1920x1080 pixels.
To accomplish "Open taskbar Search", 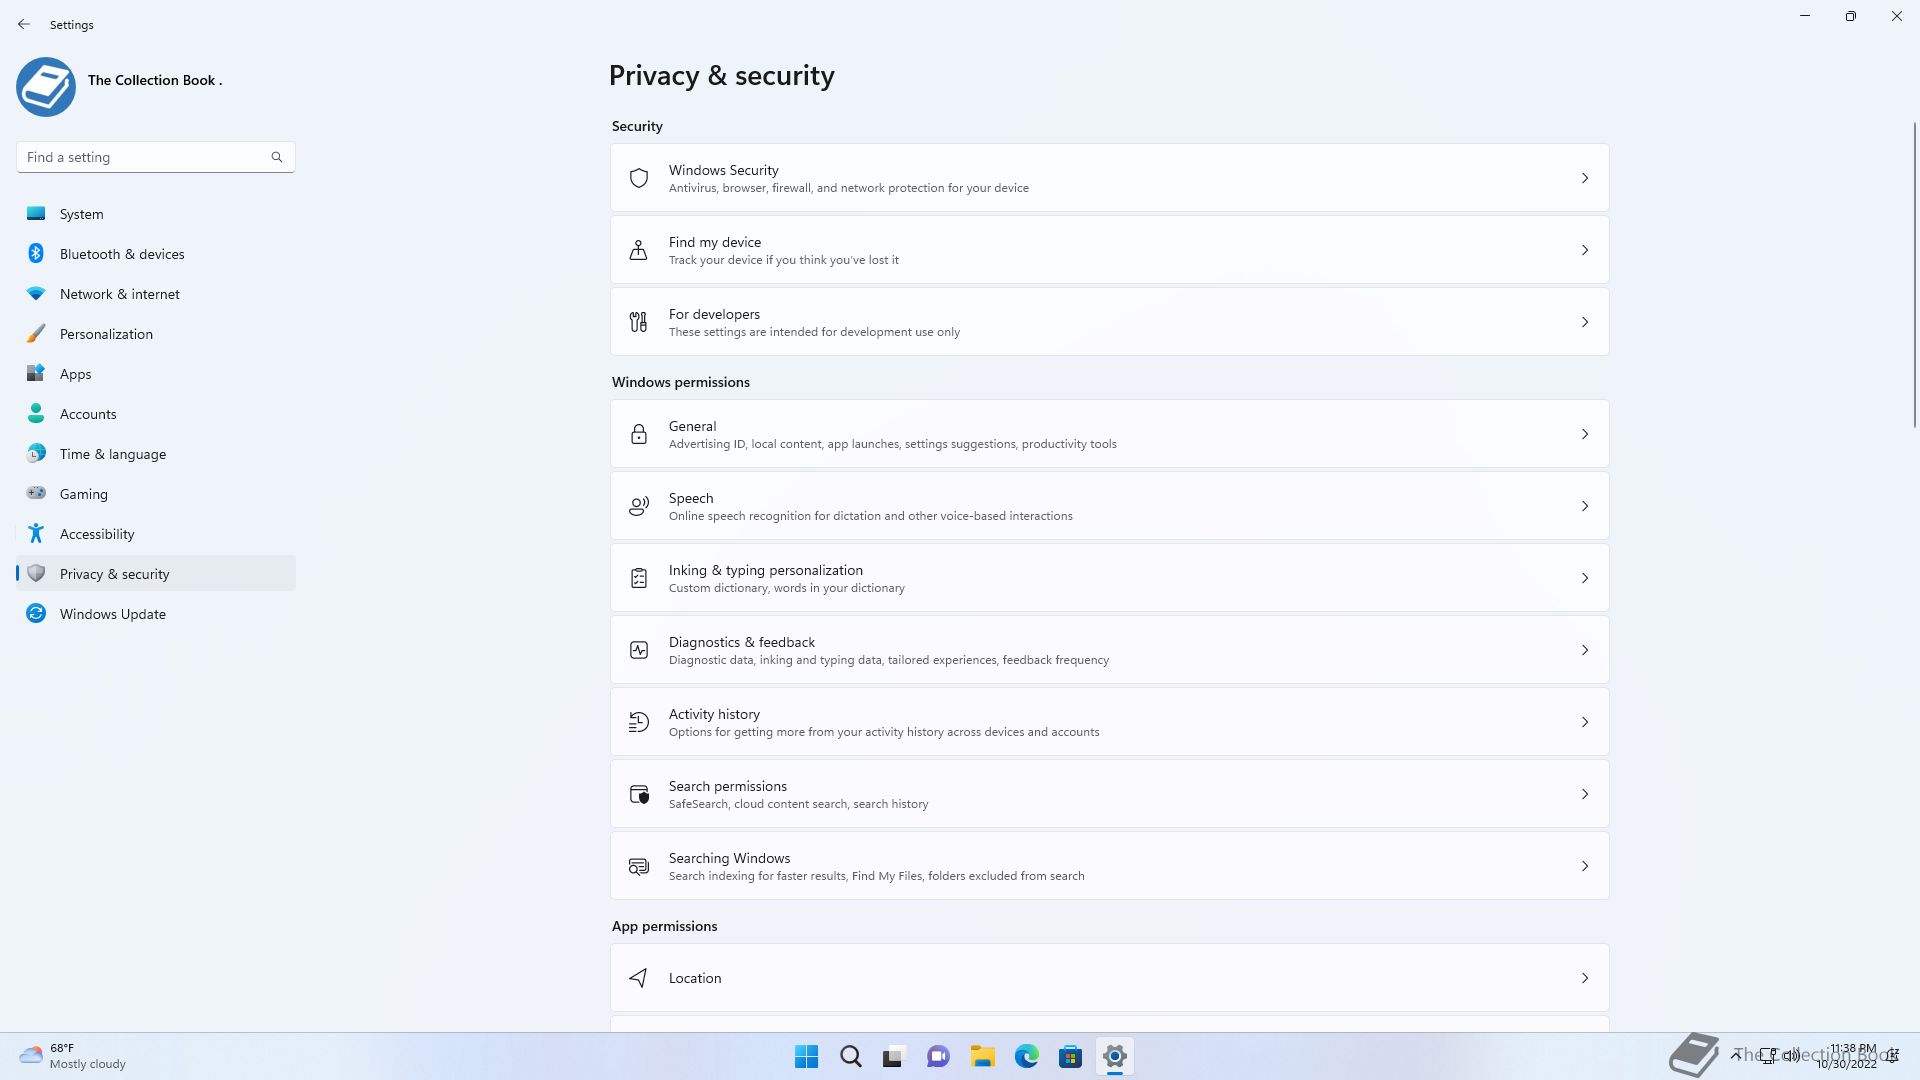I will coord(851,1056).
